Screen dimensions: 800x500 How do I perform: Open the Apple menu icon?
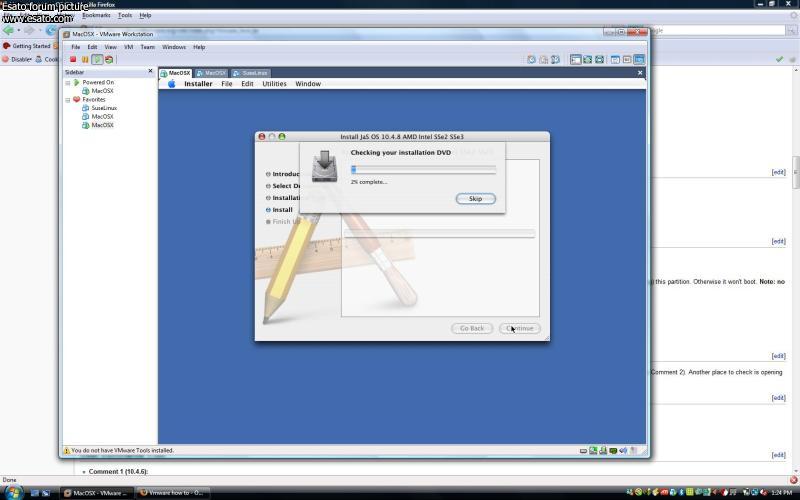(x=171, y=84)
